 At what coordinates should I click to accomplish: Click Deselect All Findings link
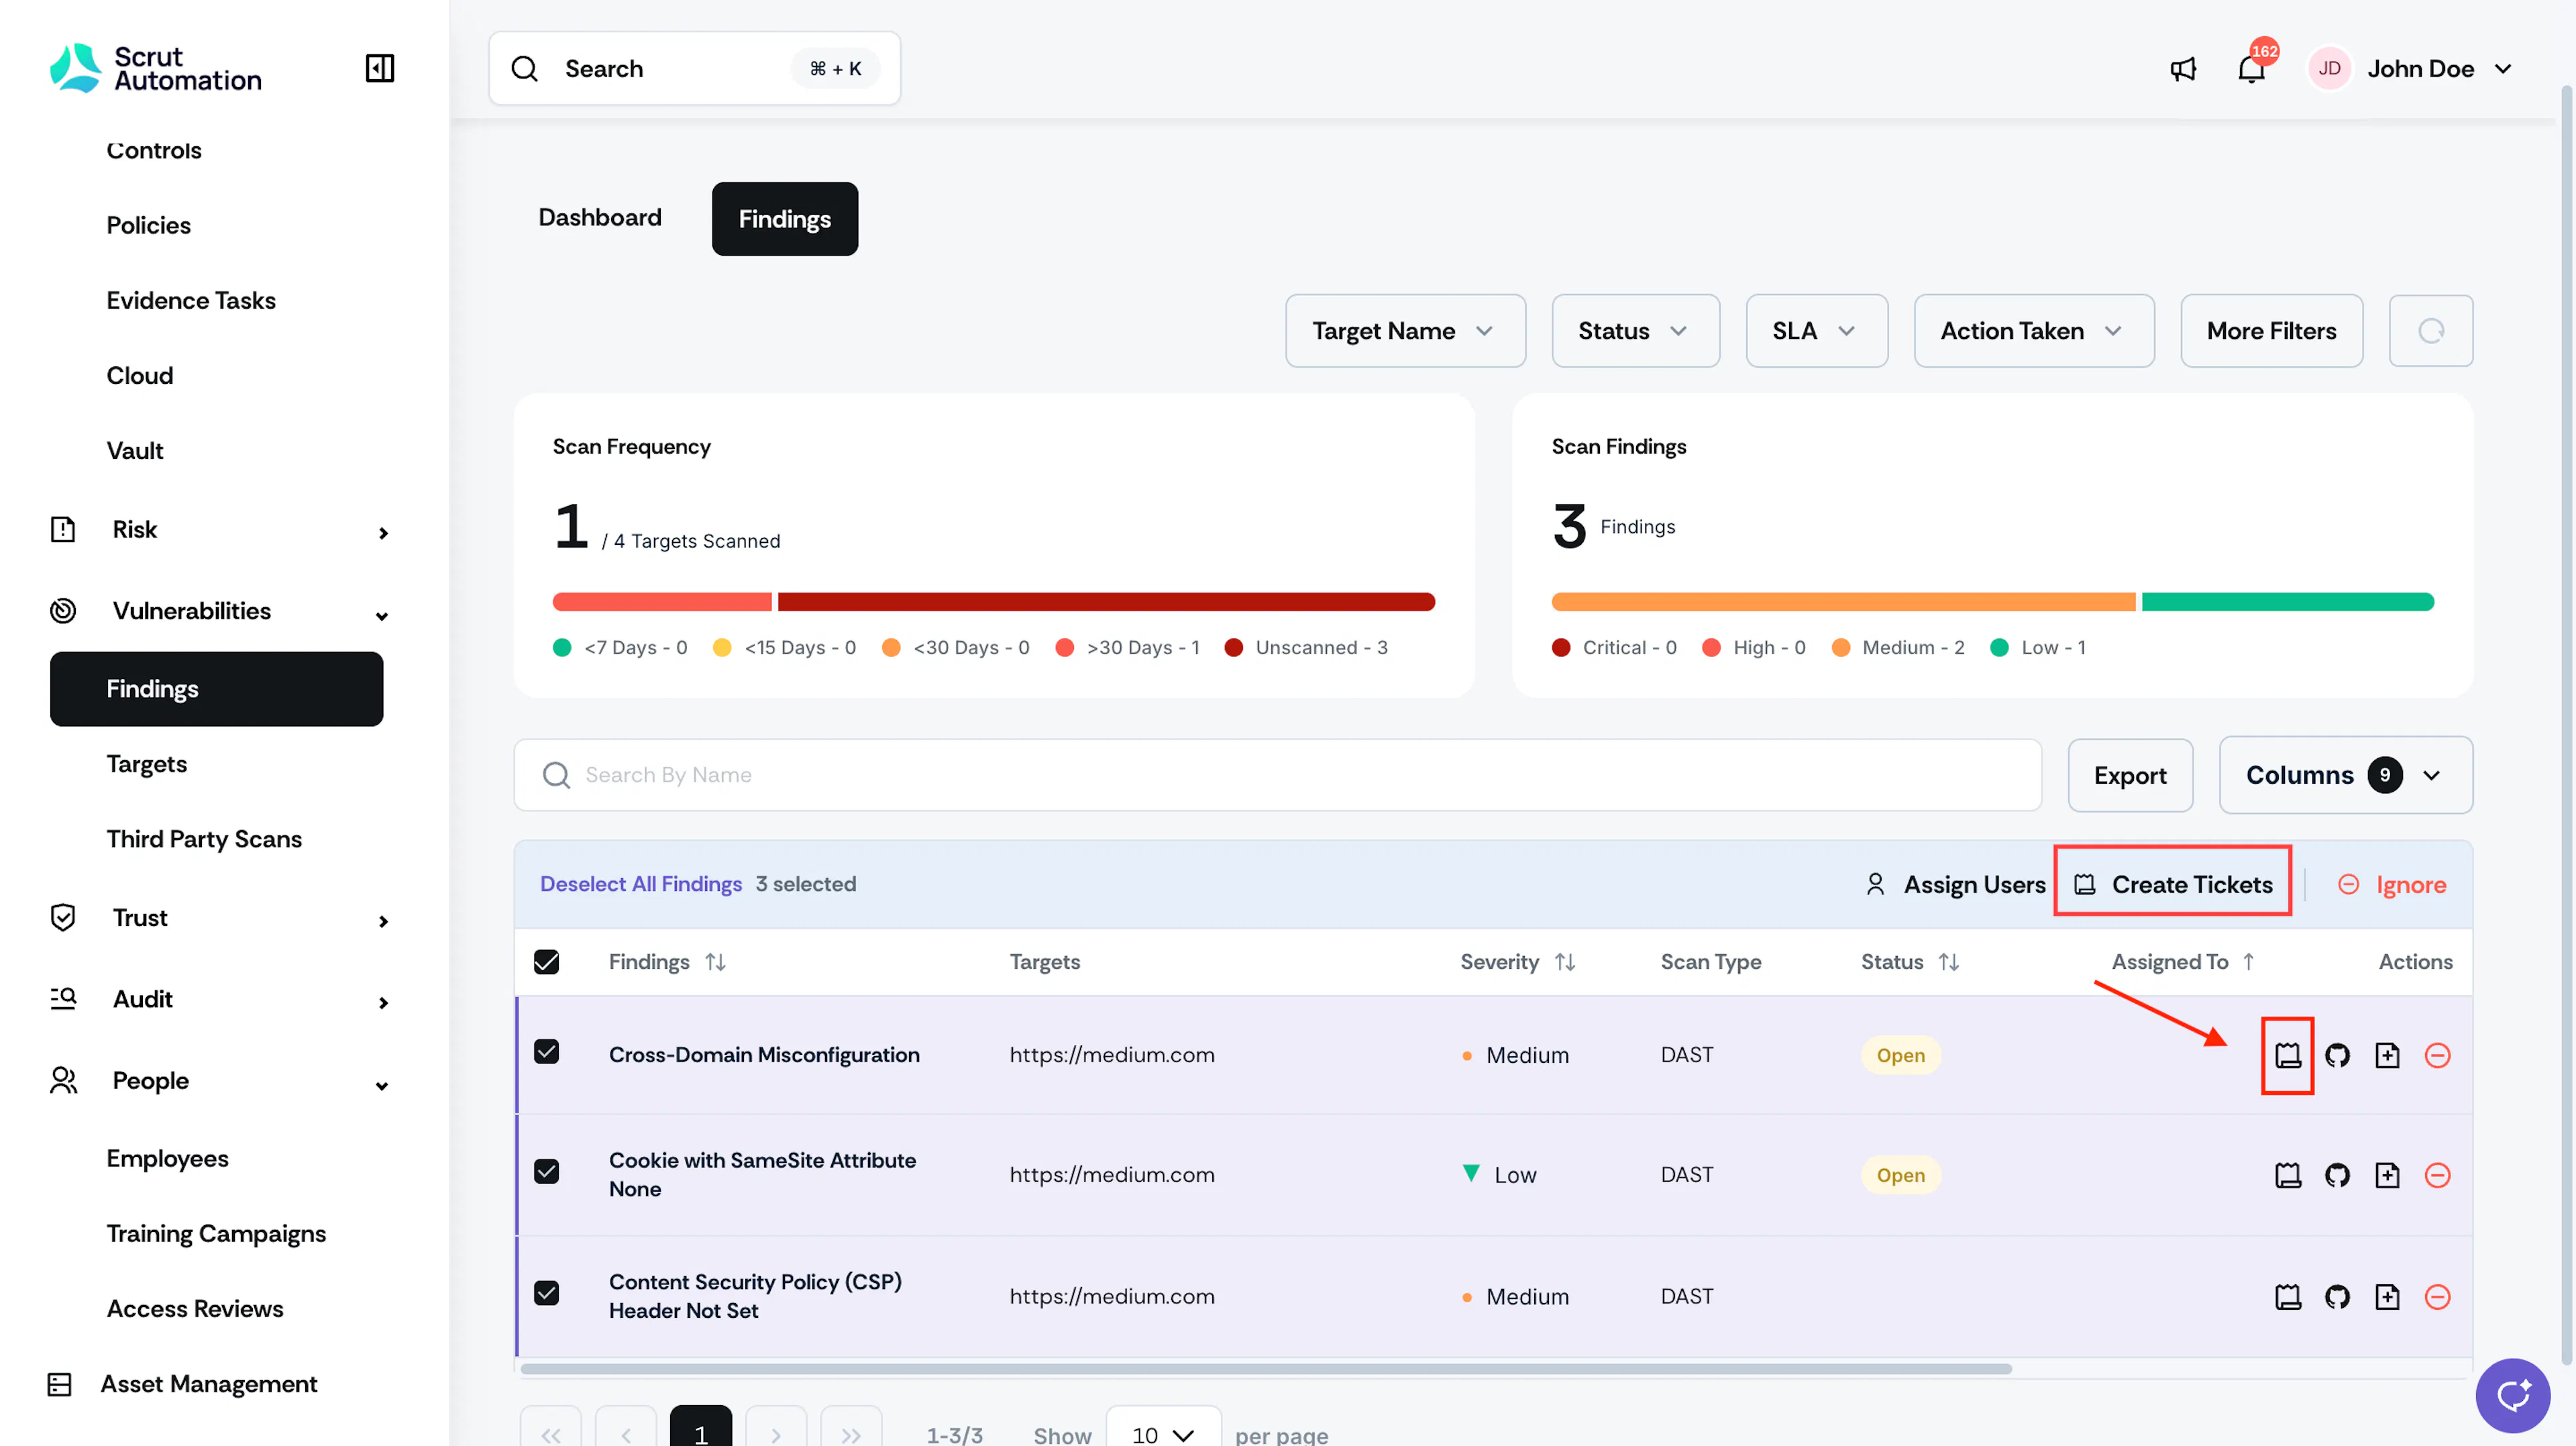tap(641, 884)
